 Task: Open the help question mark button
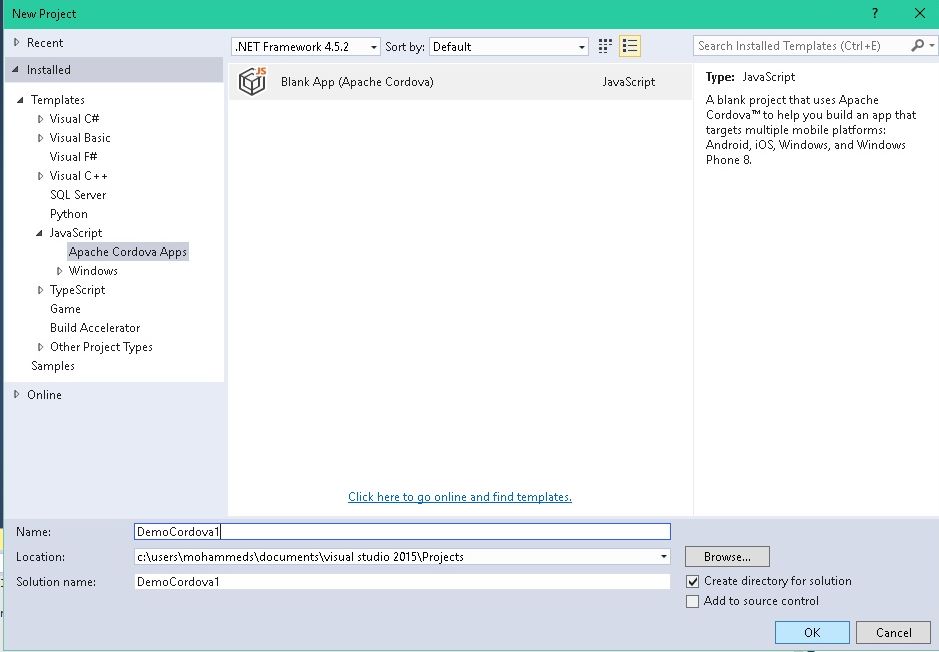[x=875, y=13]
